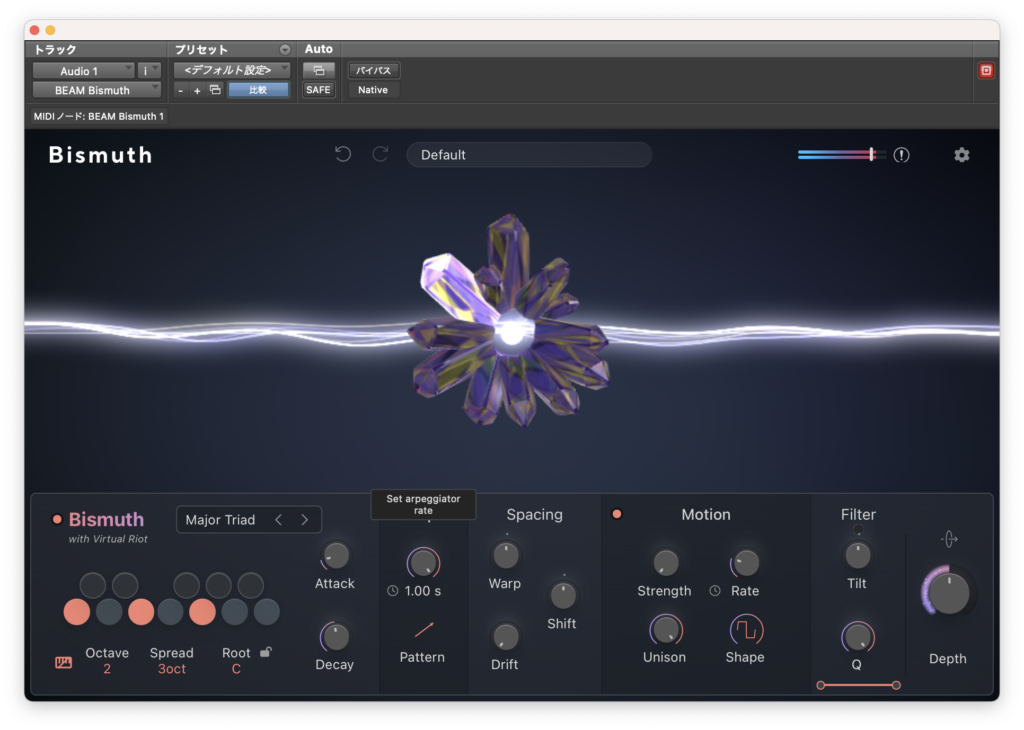
Task: Click the Motion Rate knob
Action: [746, 562]
